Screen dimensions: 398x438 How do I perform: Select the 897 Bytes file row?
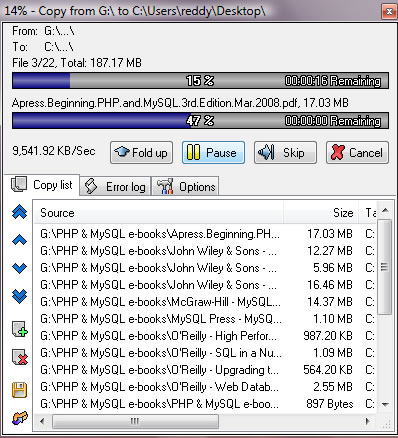pyautogui.click(x=205, y=404)
